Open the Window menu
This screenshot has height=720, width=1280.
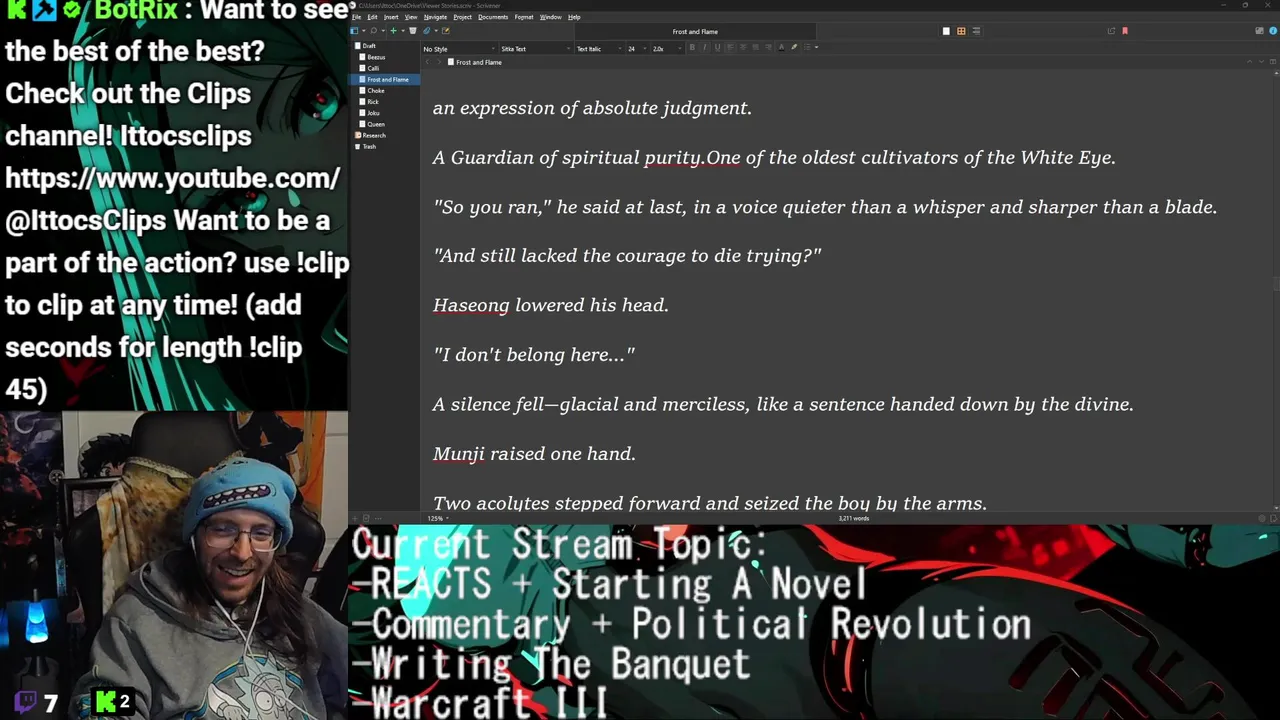coord(550,17)
